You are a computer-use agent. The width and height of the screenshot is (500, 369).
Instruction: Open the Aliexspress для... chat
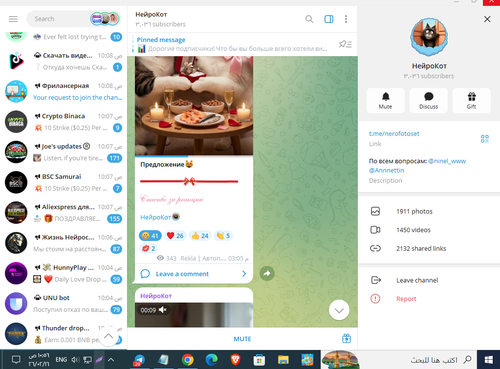(x=63, y=213)
